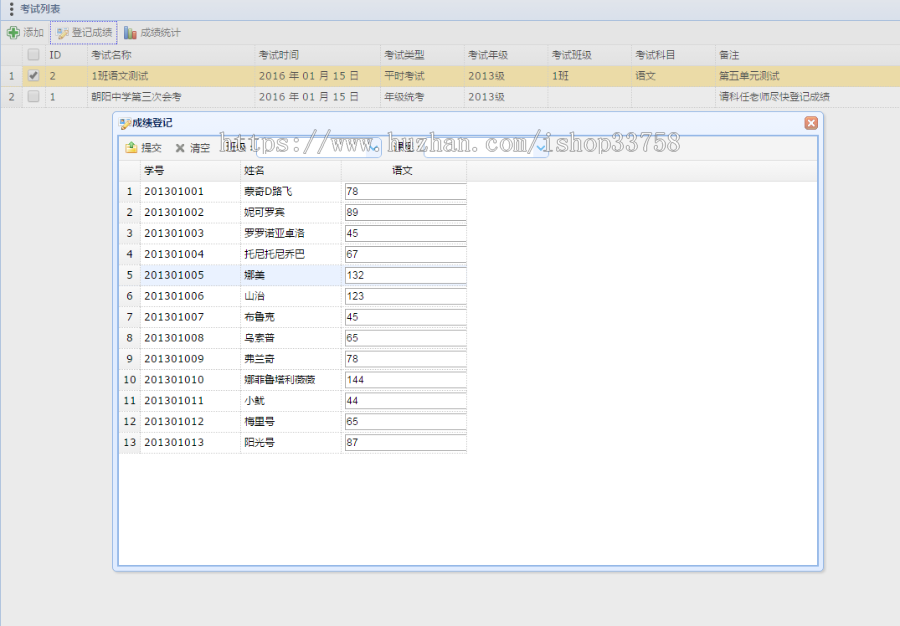Switch to the 考试列表 tab
This screenshot has width=900, height=626.
(x=36, y=9)
